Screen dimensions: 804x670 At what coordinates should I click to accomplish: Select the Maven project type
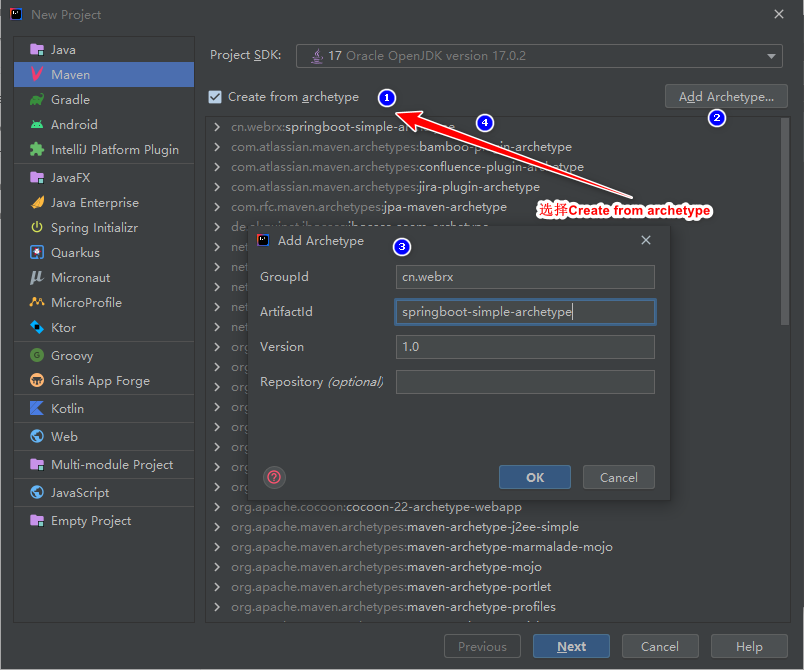pyautogui.click(x=104, y=75)
